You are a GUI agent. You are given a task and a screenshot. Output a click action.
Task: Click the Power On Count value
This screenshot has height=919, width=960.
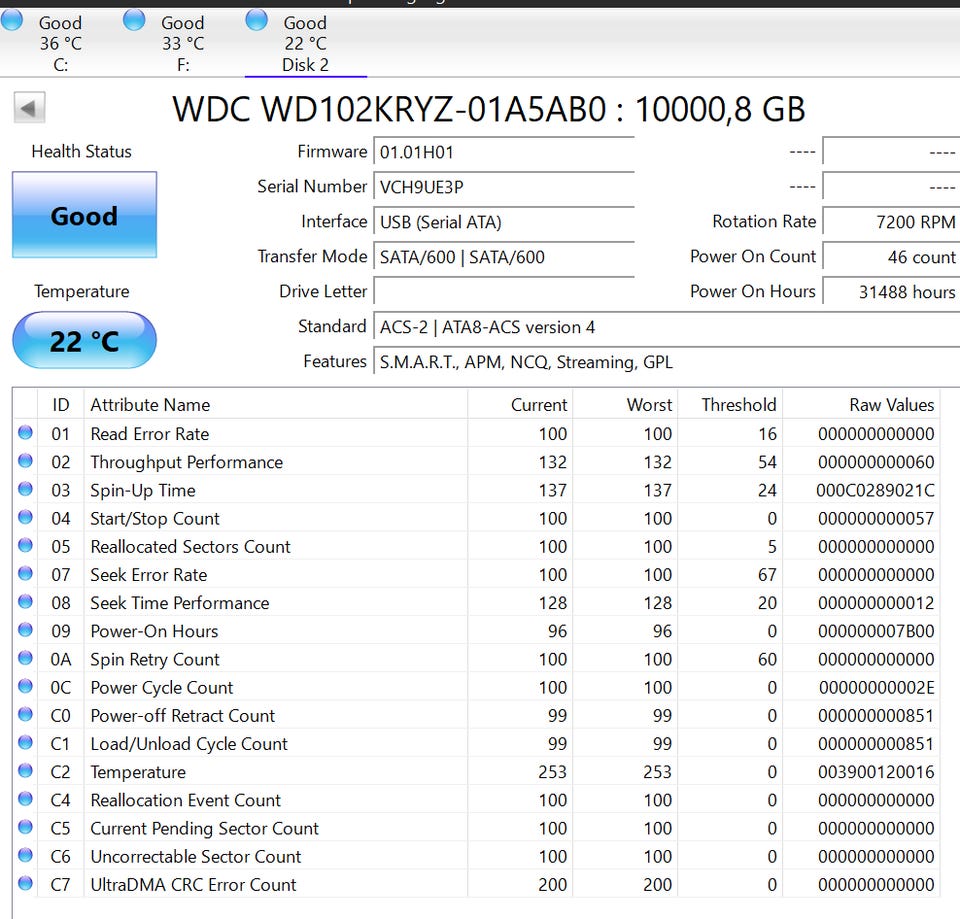click(x=891, y=257)
